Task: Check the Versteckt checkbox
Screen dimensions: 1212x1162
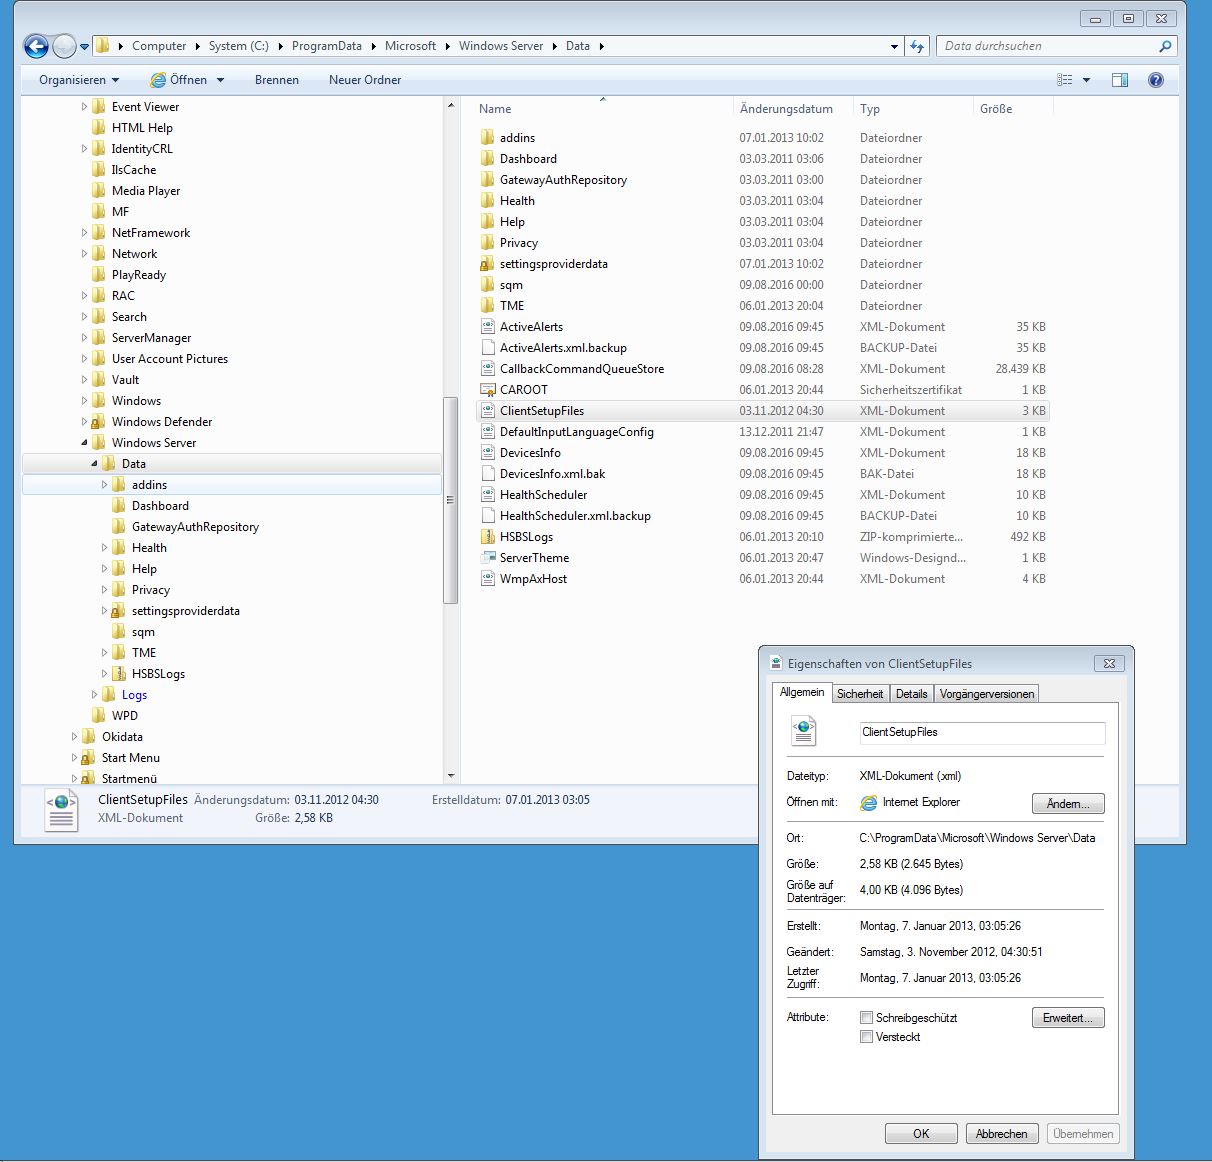Action: pyautogui.click(x=866, y=1037)
